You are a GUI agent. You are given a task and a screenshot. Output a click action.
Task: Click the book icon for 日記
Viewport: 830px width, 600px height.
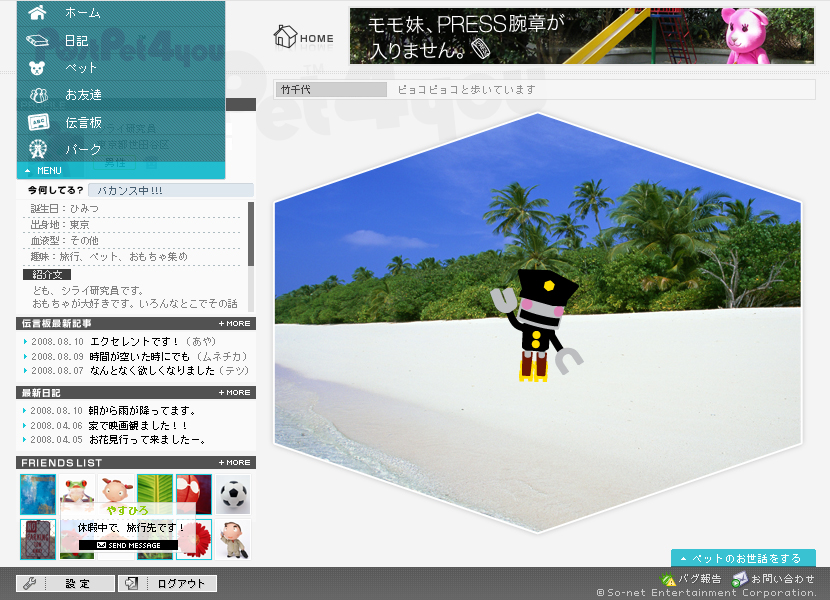coord(38,40)
